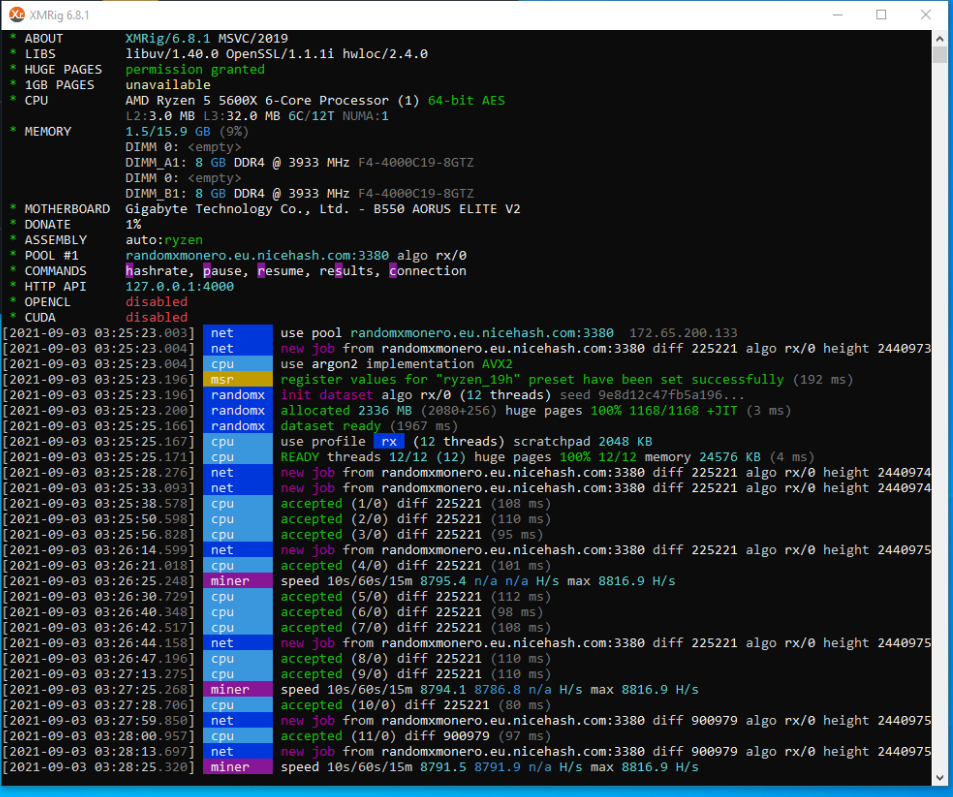953x797 pixels.
Task: Select 'permission granted' huge pages status
Action: click(195, 69)
